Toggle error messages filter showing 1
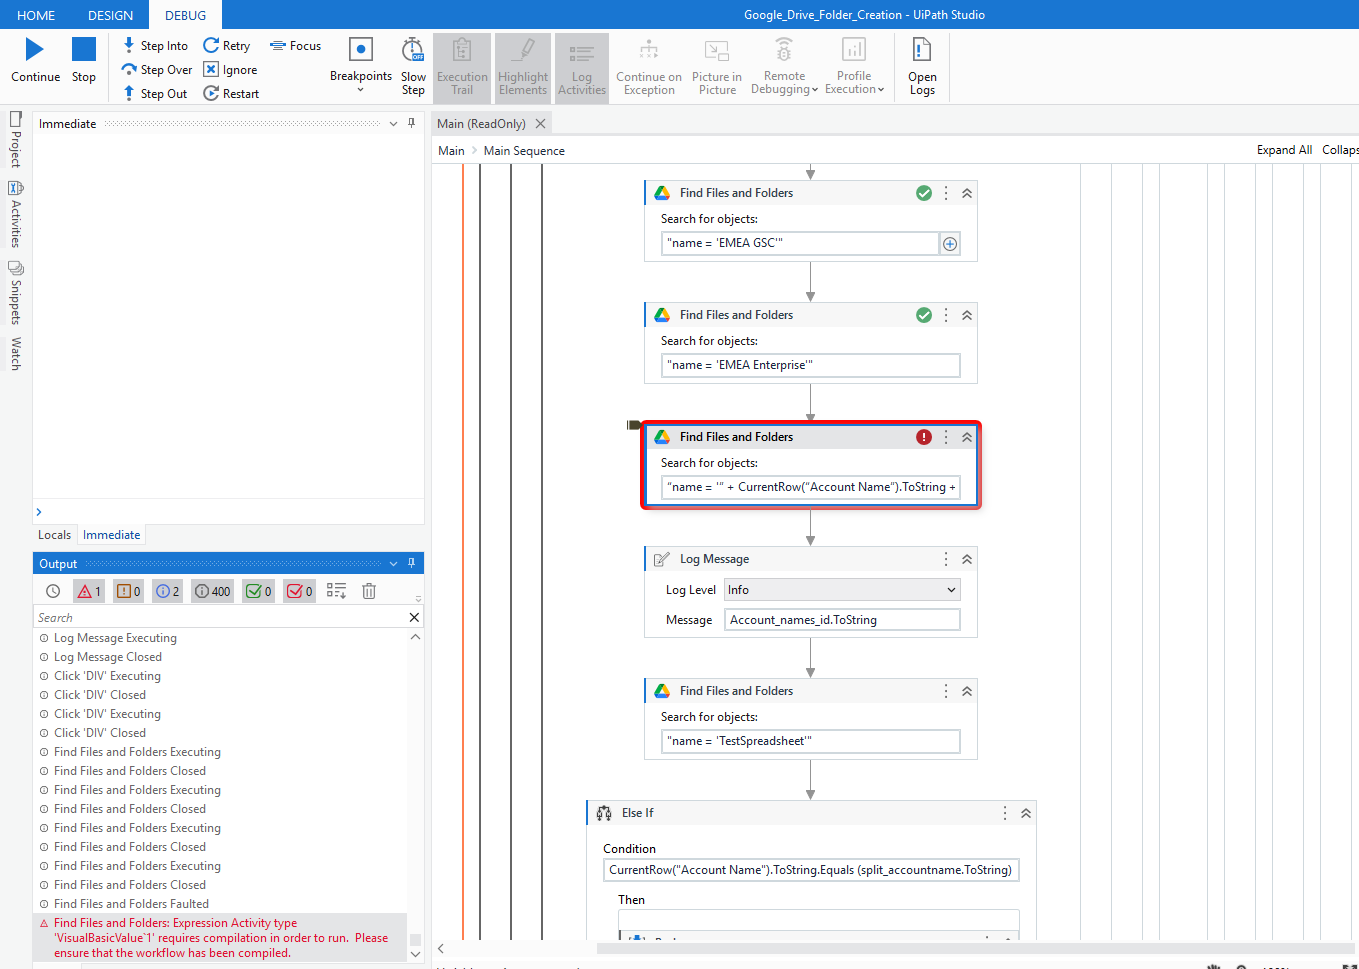 [89, 591]
